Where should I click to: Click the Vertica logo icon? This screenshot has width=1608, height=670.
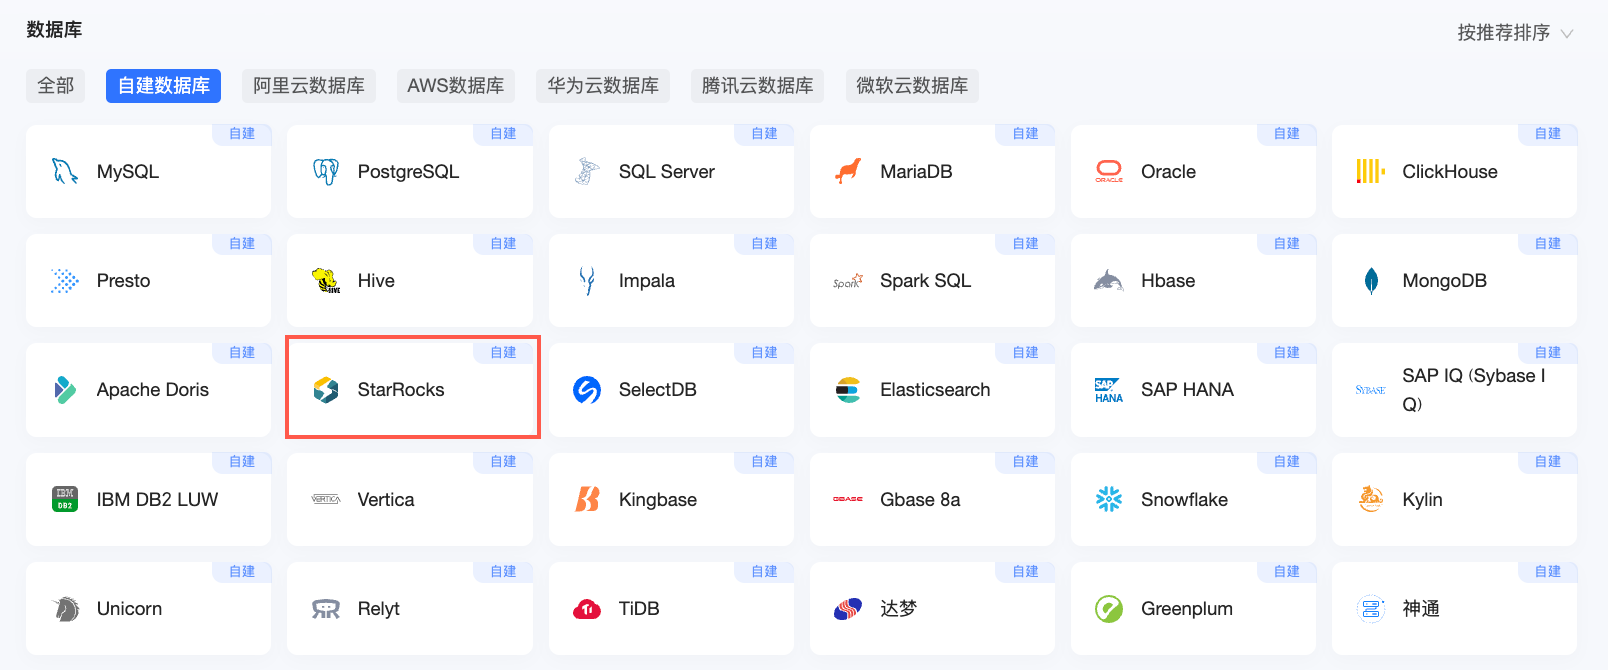click(x=326, y=499)
